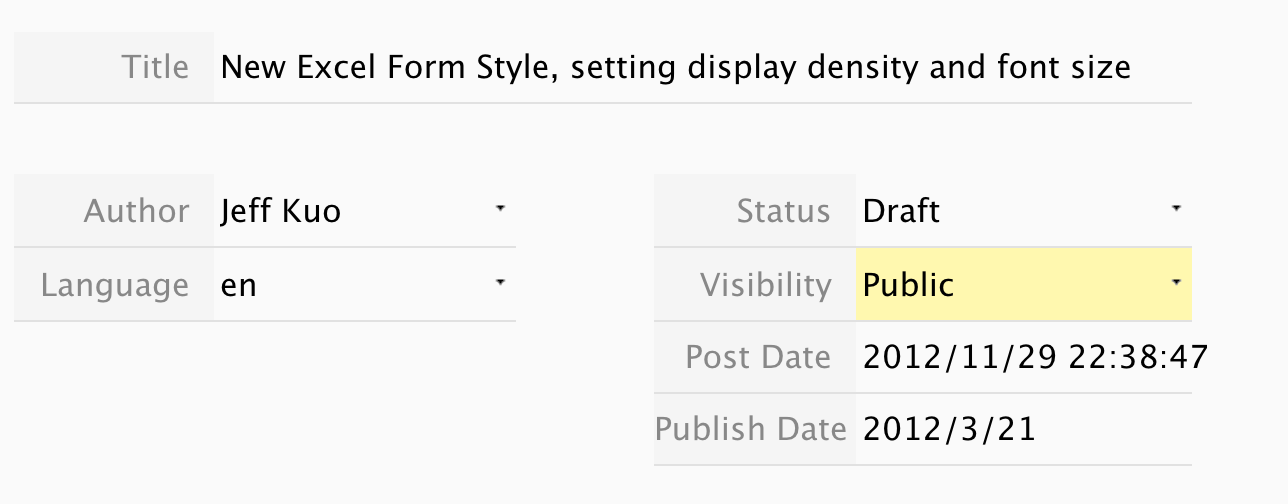Click the 'Status' field label

[x=783, y=211]
